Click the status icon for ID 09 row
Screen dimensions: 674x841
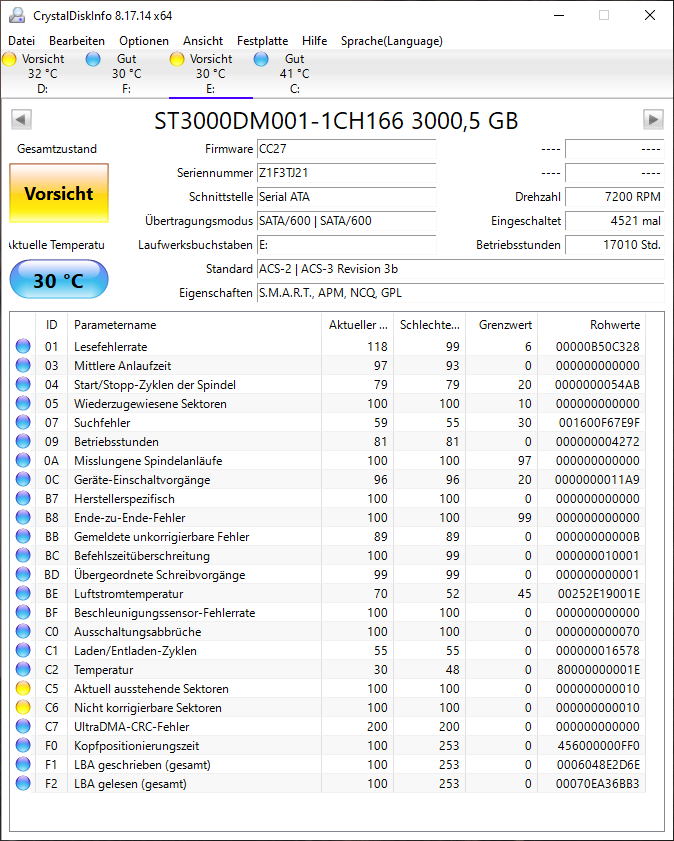[x=23, y=441]
